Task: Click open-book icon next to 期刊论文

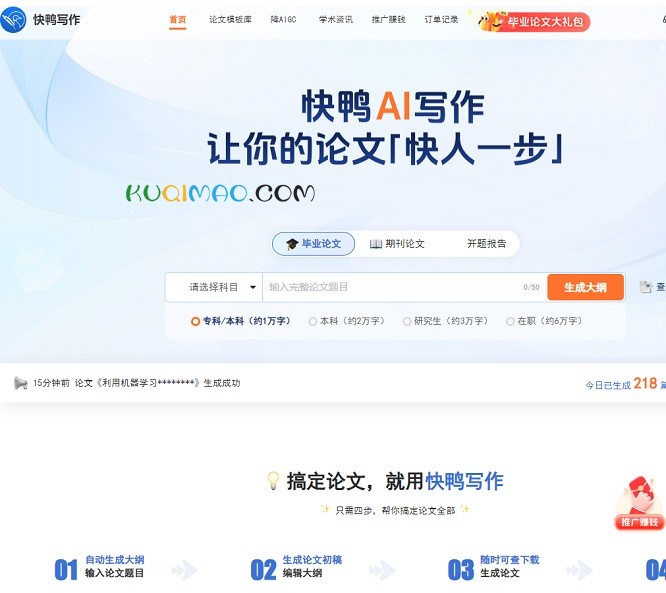Action: click(375, 244)
